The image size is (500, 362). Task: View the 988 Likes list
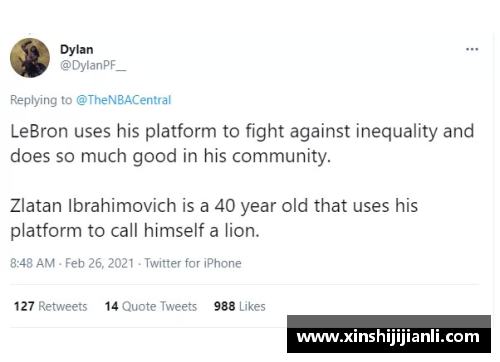(240, 306)
